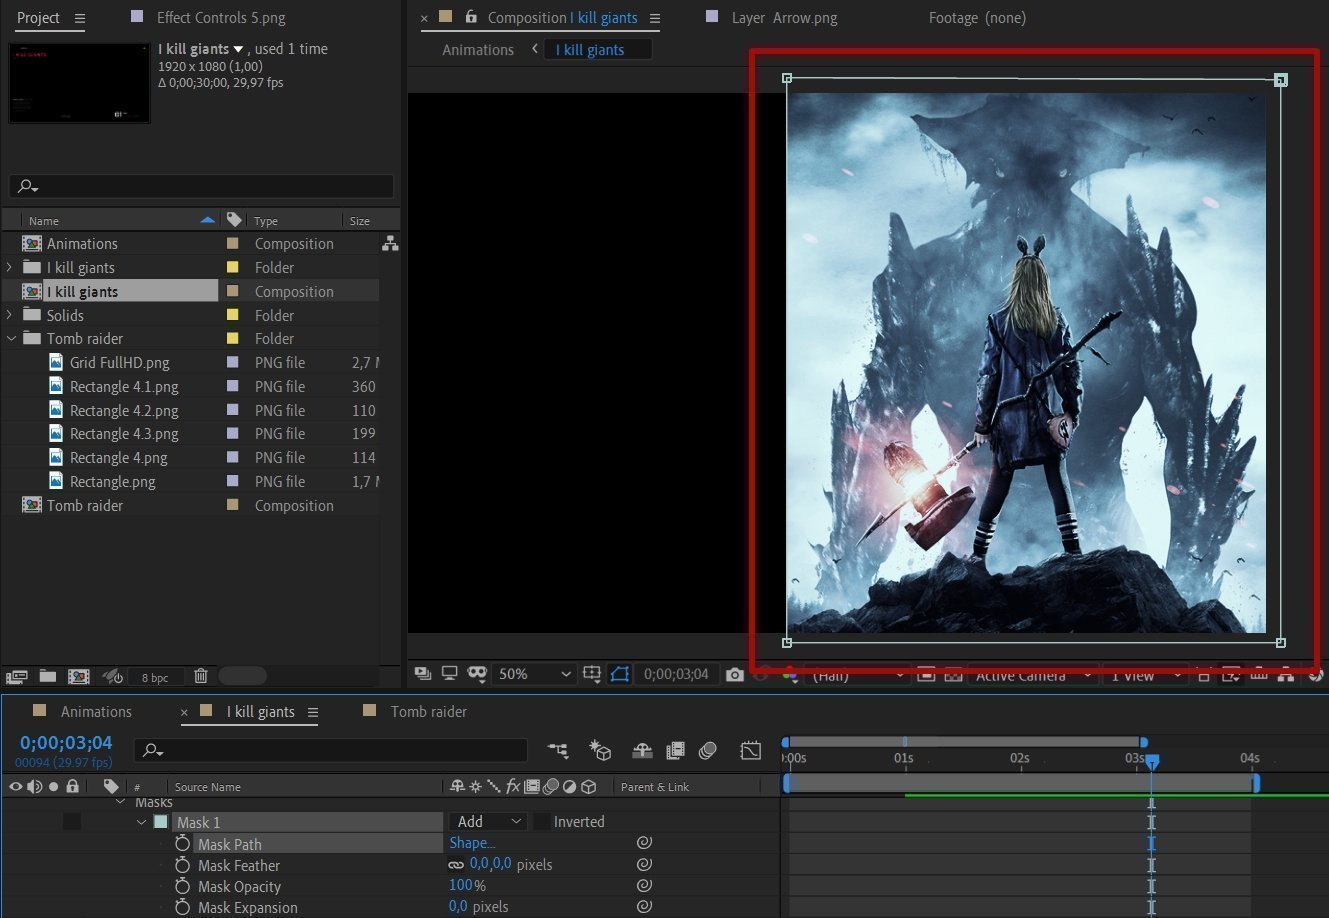Switch to Footage (none) viewer tab
Viewport: 1329px width, 918px height.
pyautogui.click(x=977, y=17)
